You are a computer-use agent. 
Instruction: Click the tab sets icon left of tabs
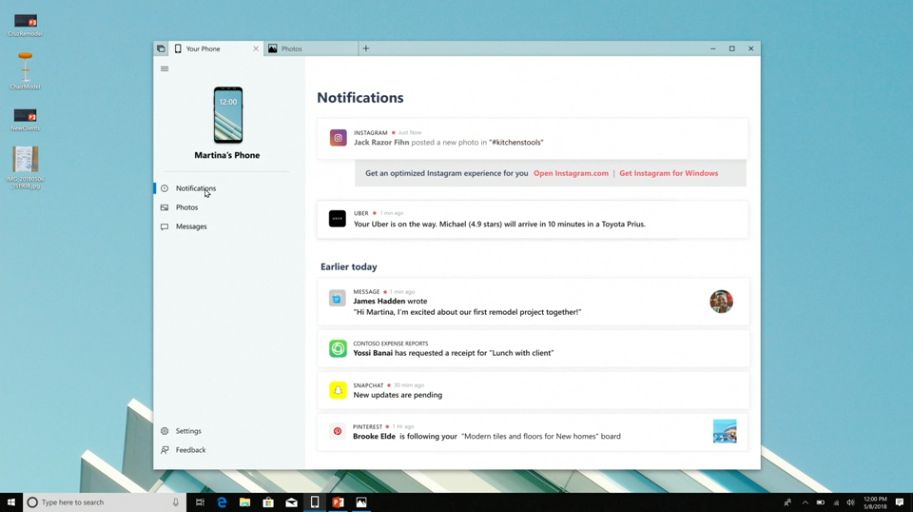[x=161, y=49]
